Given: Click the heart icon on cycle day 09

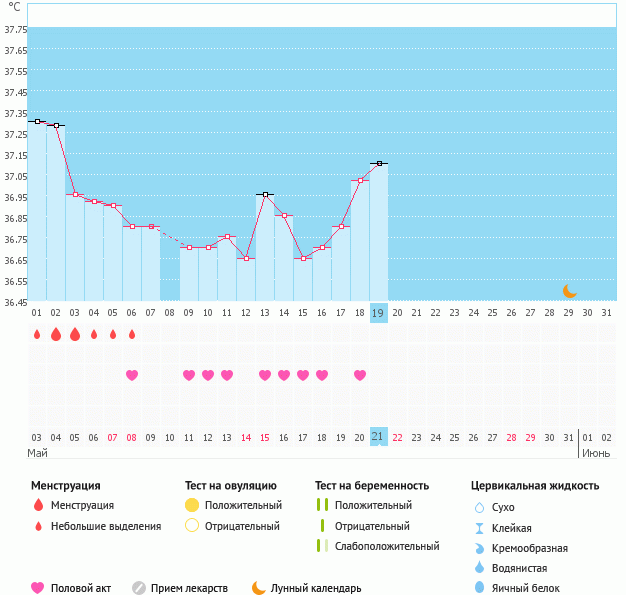Looking at the screenshot, I should click(x=189, y=375).
